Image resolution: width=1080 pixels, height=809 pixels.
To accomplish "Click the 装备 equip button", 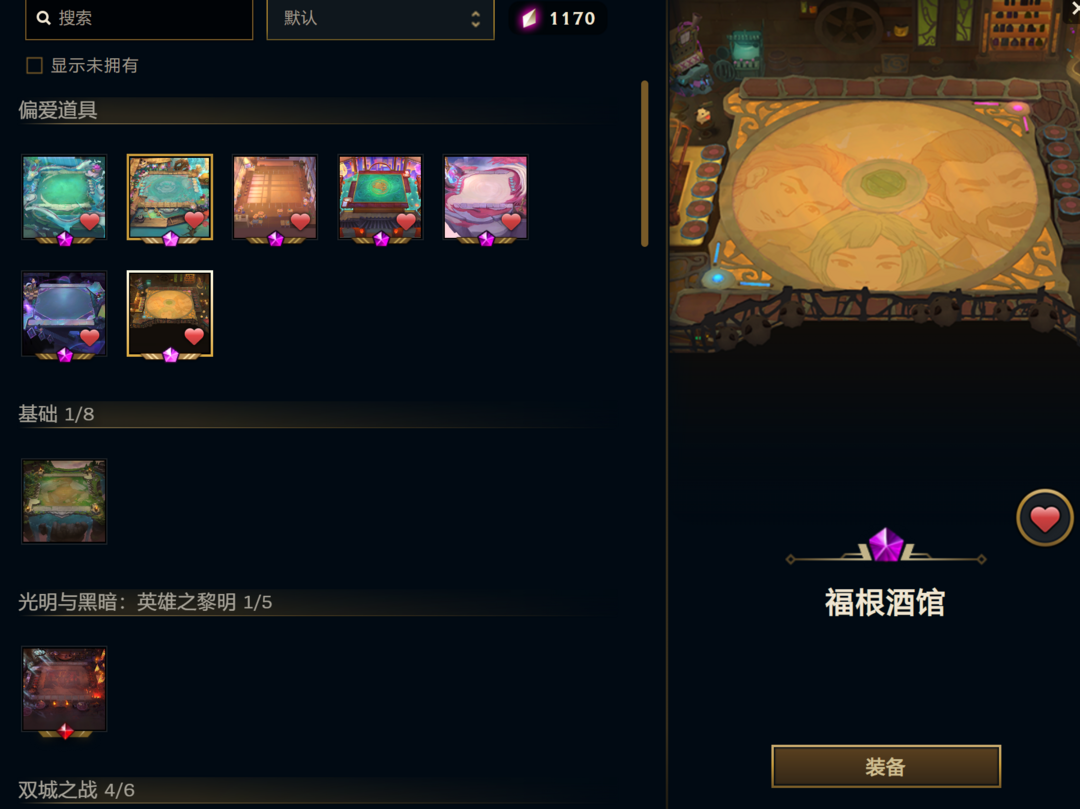I will pyautogui.click(x=886, y=766).
